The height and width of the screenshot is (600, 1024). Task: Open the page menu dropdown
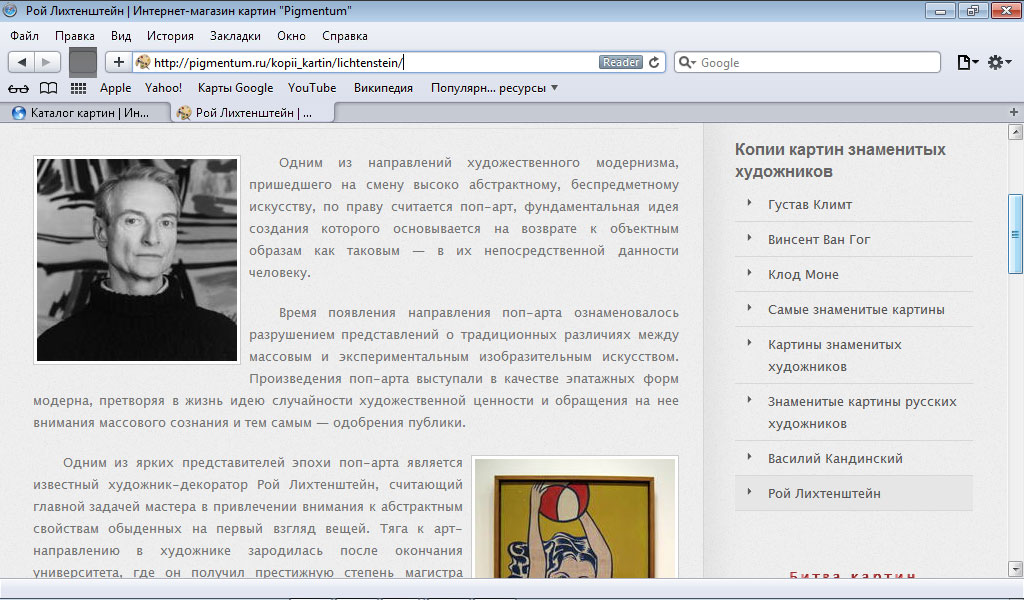point(967,62)
